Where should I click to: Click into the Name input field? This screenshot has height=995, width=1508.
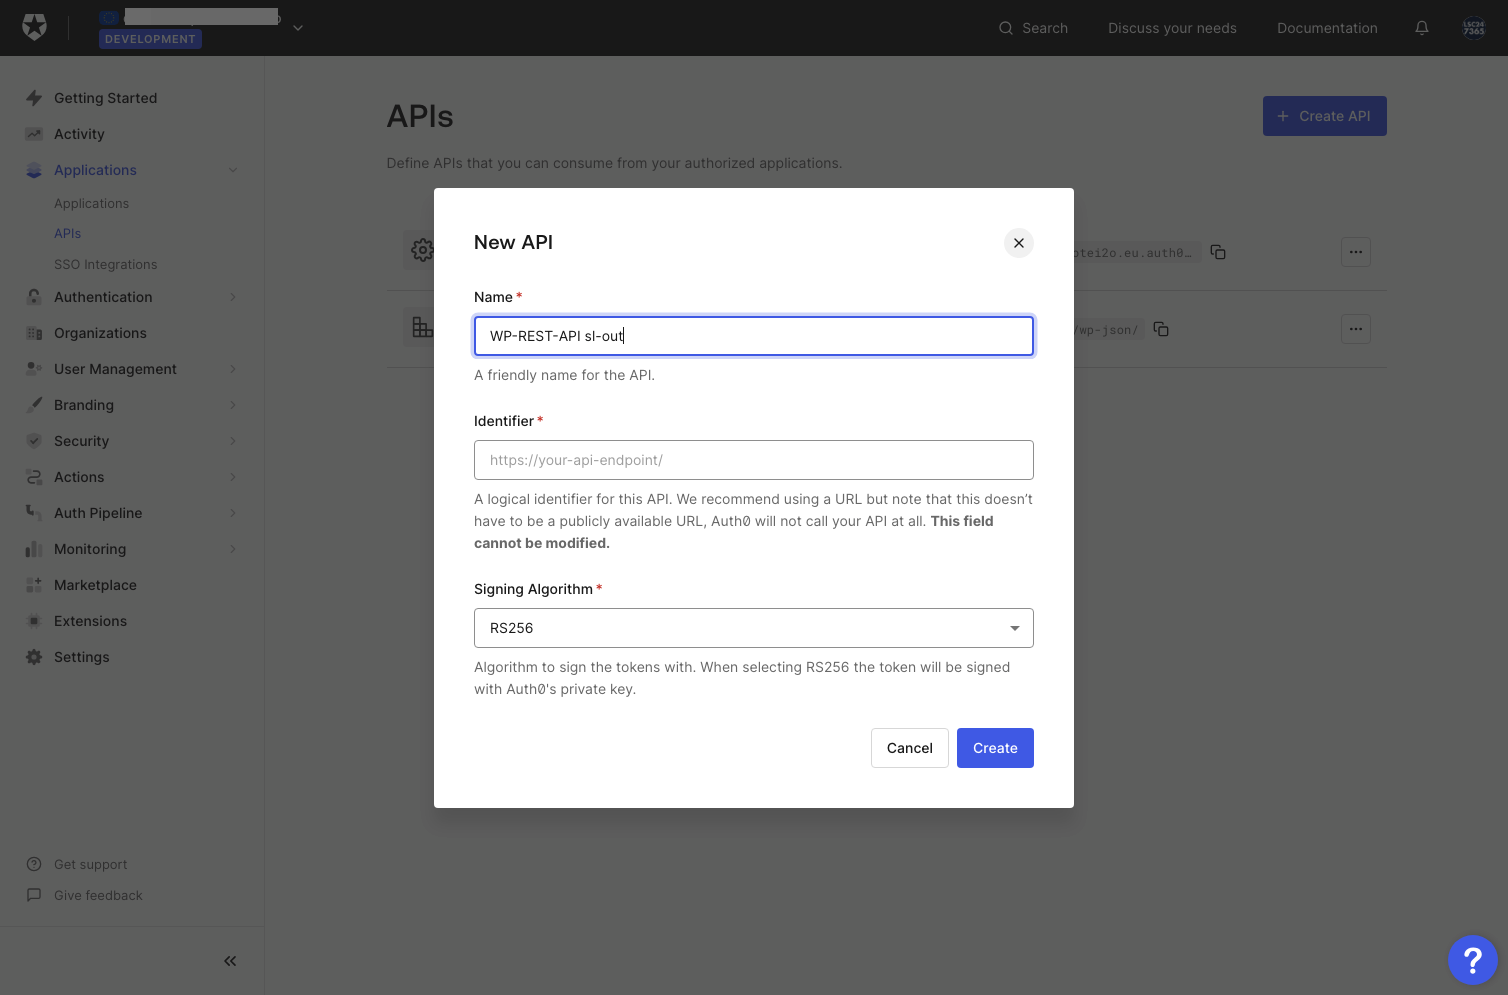754,336
